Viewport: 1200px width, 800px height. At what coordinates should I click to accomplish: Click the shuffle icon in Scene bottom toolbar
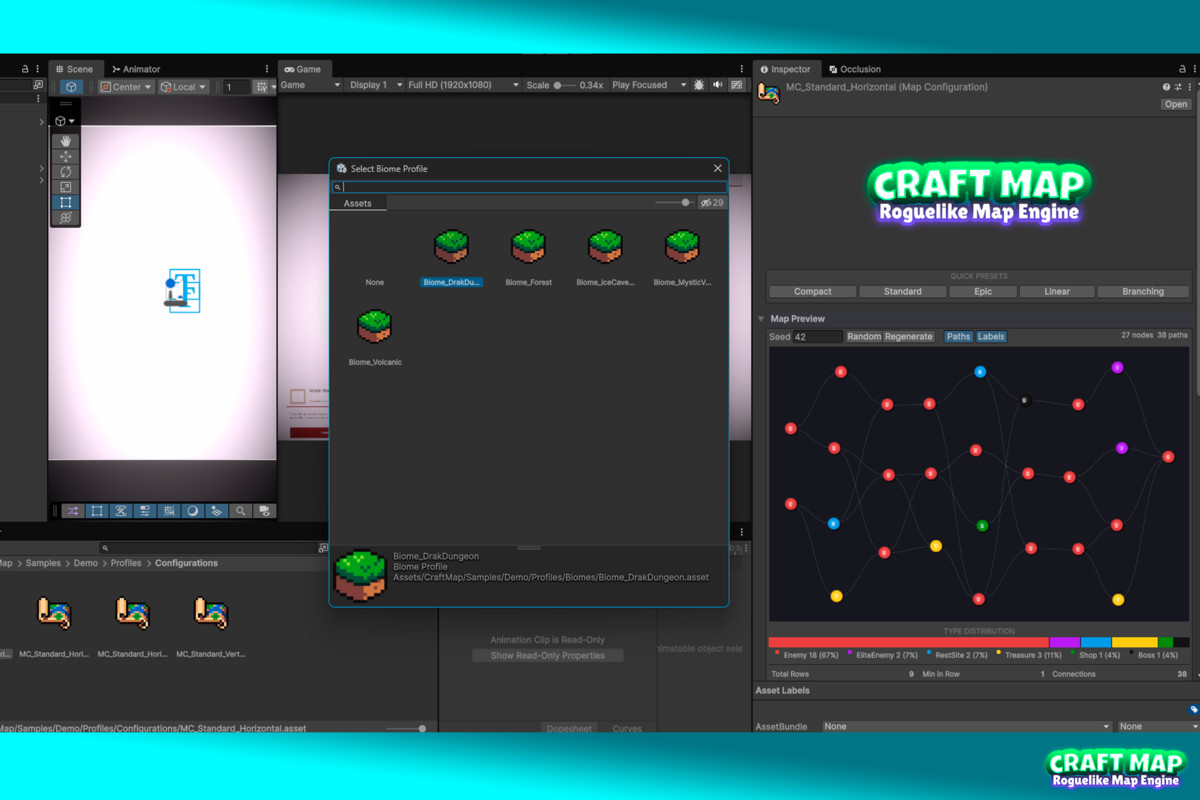point(73,511)
